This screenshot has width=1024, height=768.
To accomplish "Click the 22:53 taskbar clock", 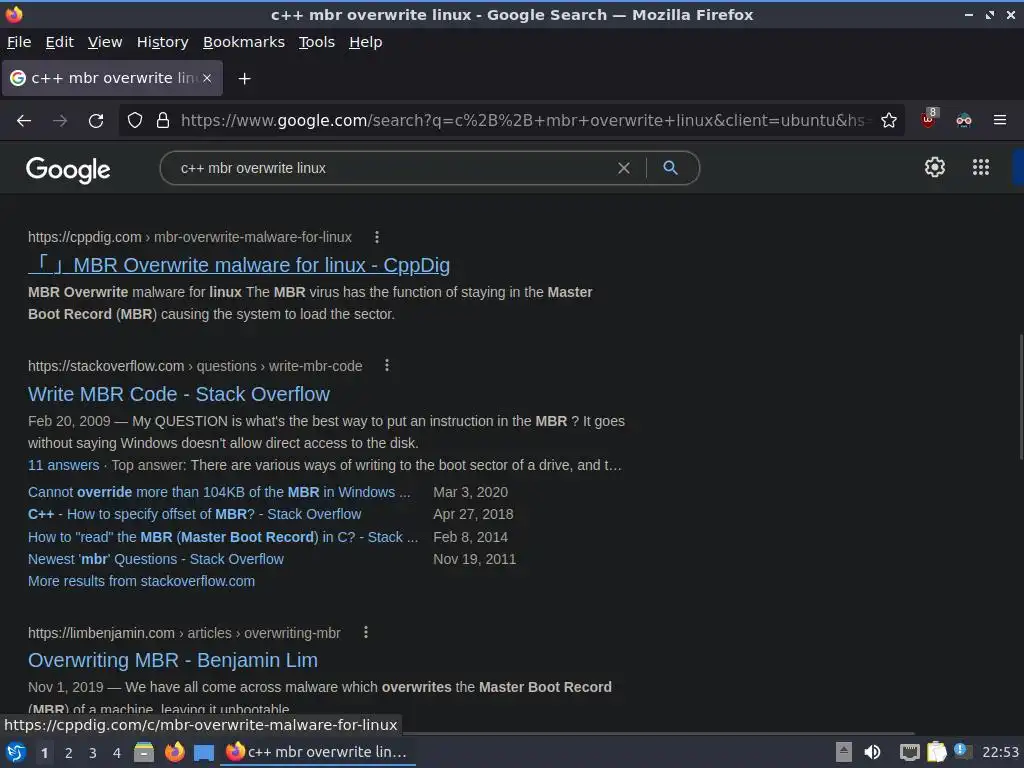I will 1000,752.
